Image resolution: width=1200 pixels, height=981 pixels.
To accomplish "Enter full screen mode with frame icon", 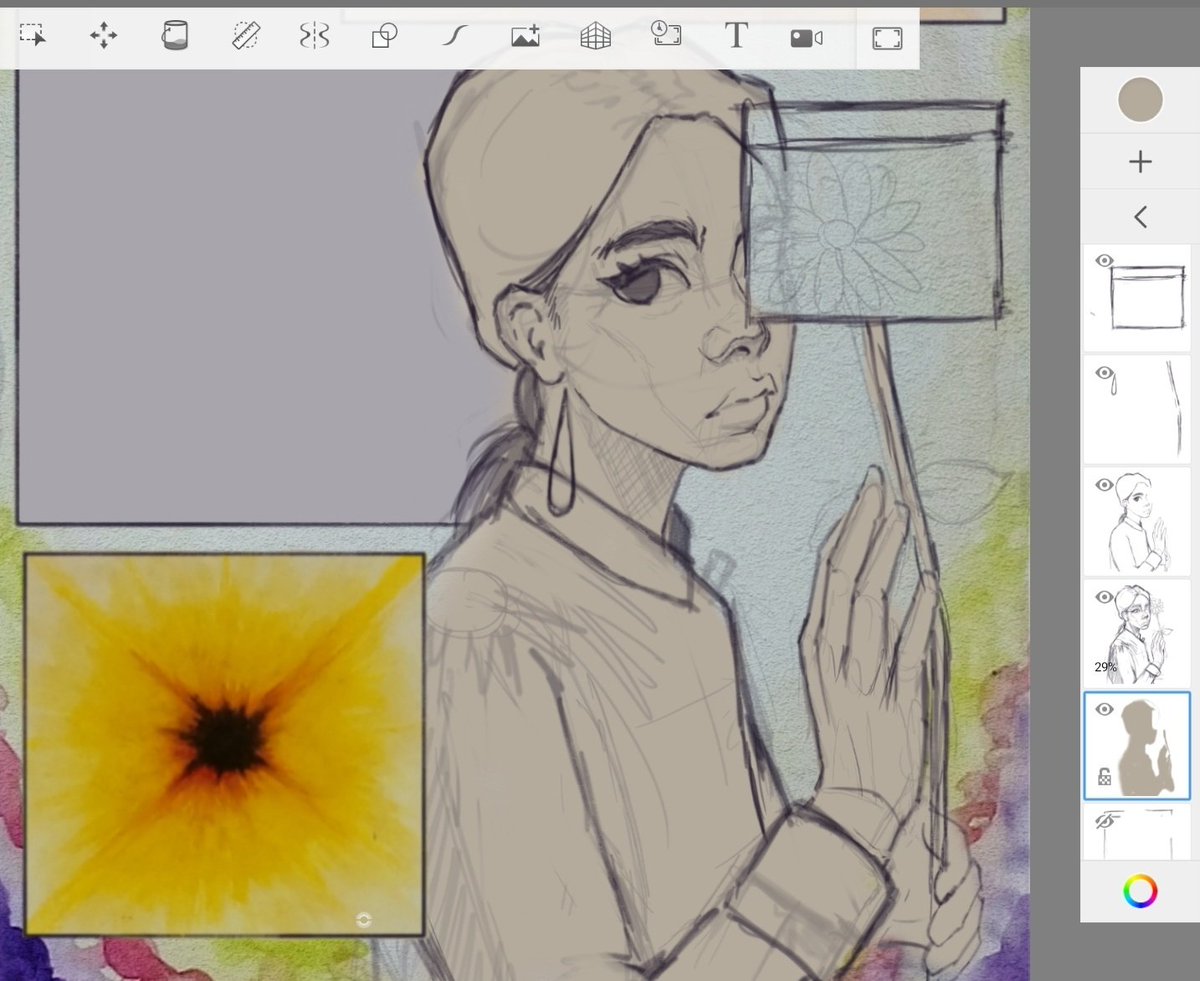I will (887, 38).
